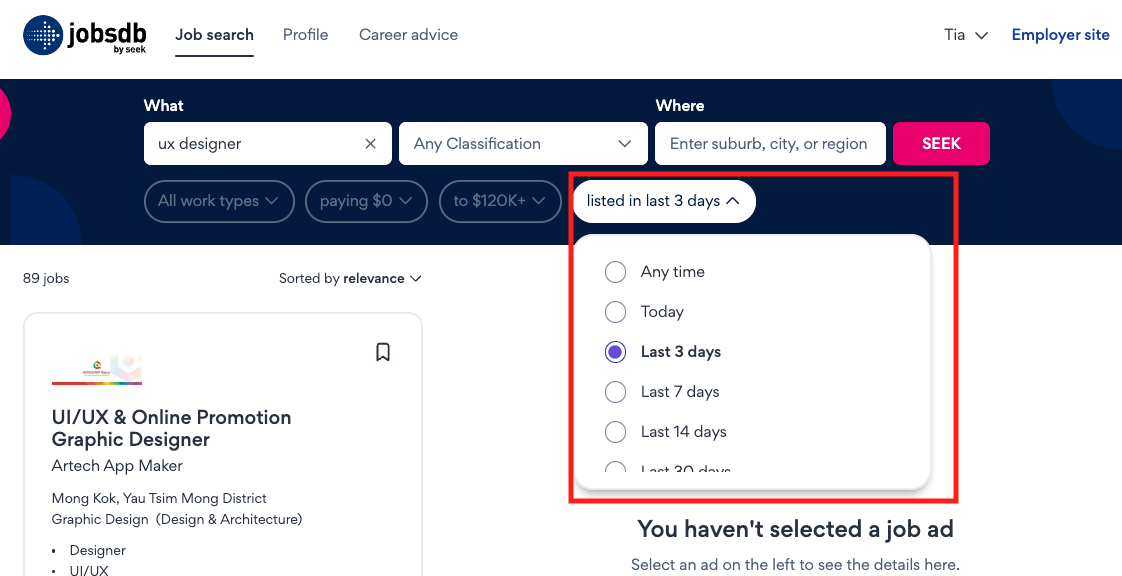
Task: Open the paying $0 salary dropdown
Action: point(366,201)
